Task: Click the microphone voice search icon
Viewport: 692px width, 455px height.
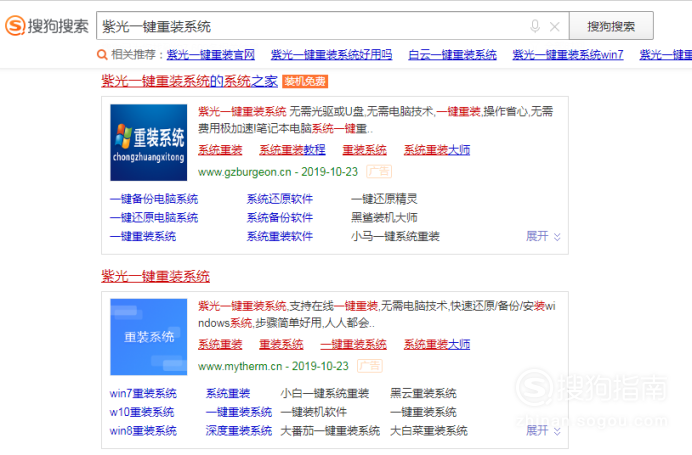Action: point(535,26)
